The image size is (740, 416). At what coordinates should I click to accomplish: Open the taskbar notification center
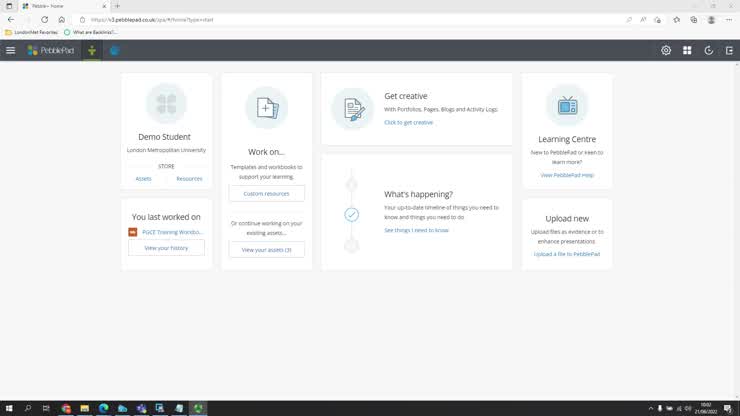[728, 408]
